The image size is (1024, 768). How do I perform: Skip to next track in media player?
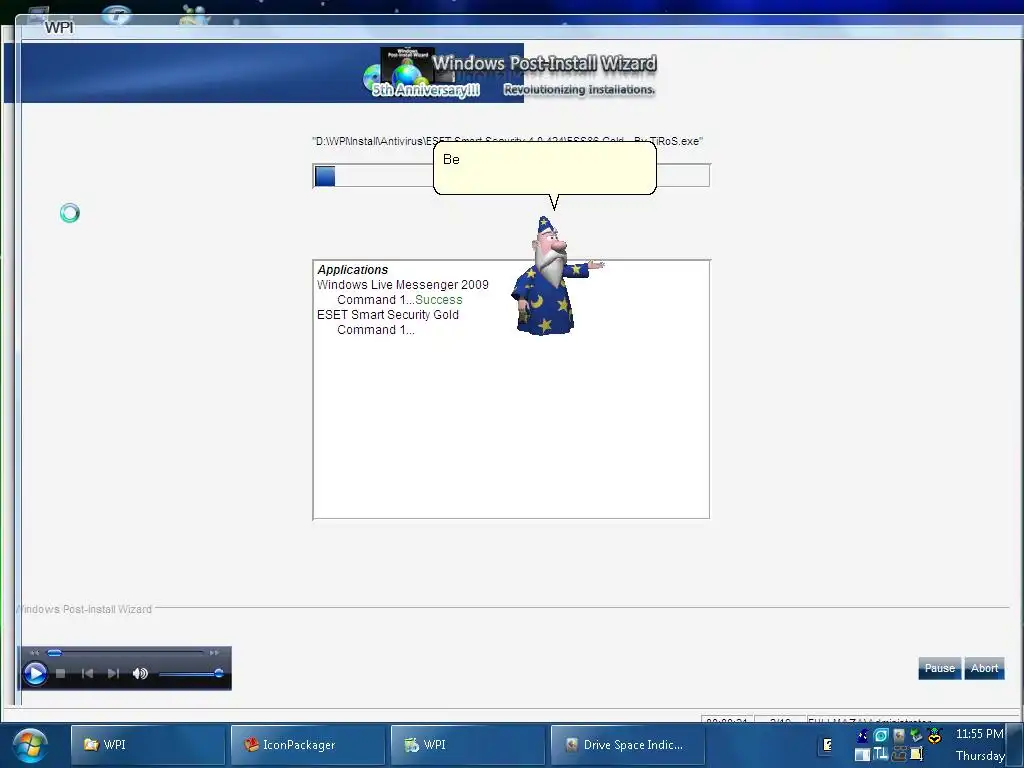(113, 673)
